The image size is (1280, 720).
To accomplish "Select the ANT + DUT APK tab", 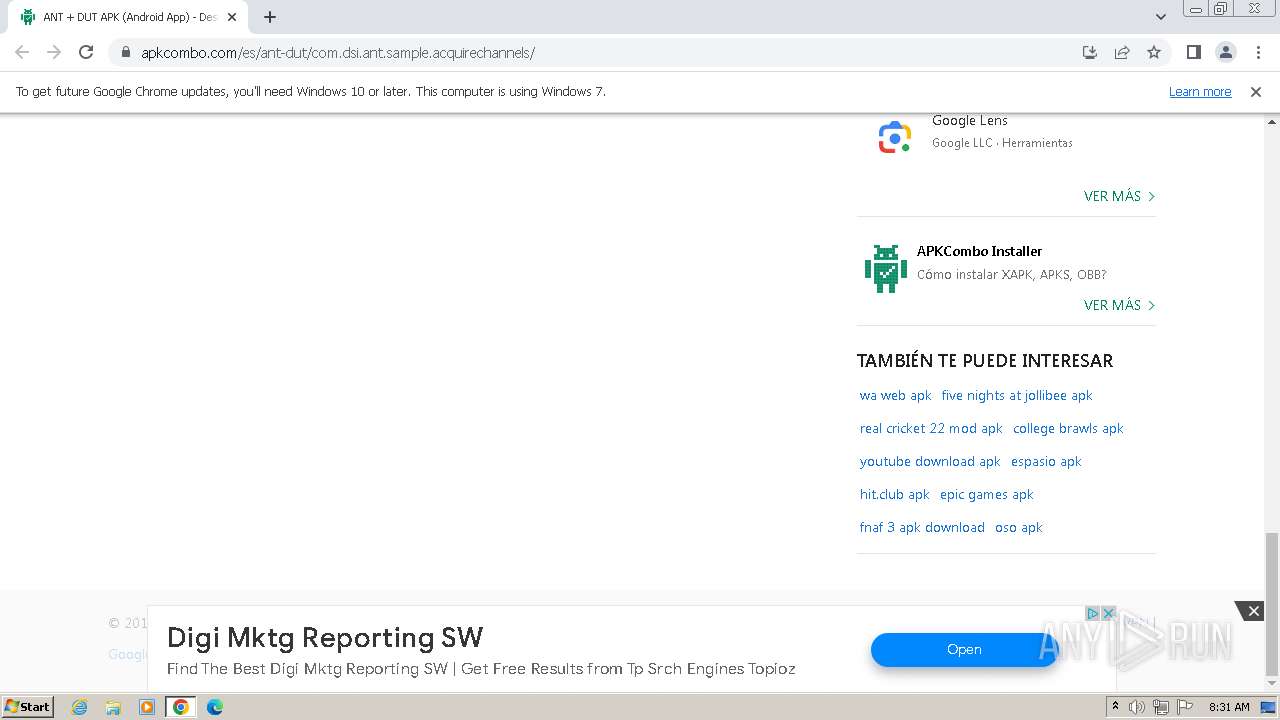I will [x=129, y=17].
